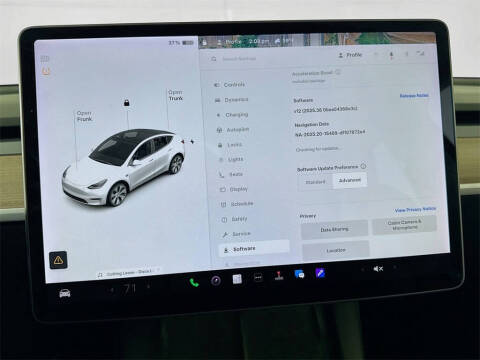
Task: Tap the headlight indicator icon at top left
Action: tap(45, 59)
